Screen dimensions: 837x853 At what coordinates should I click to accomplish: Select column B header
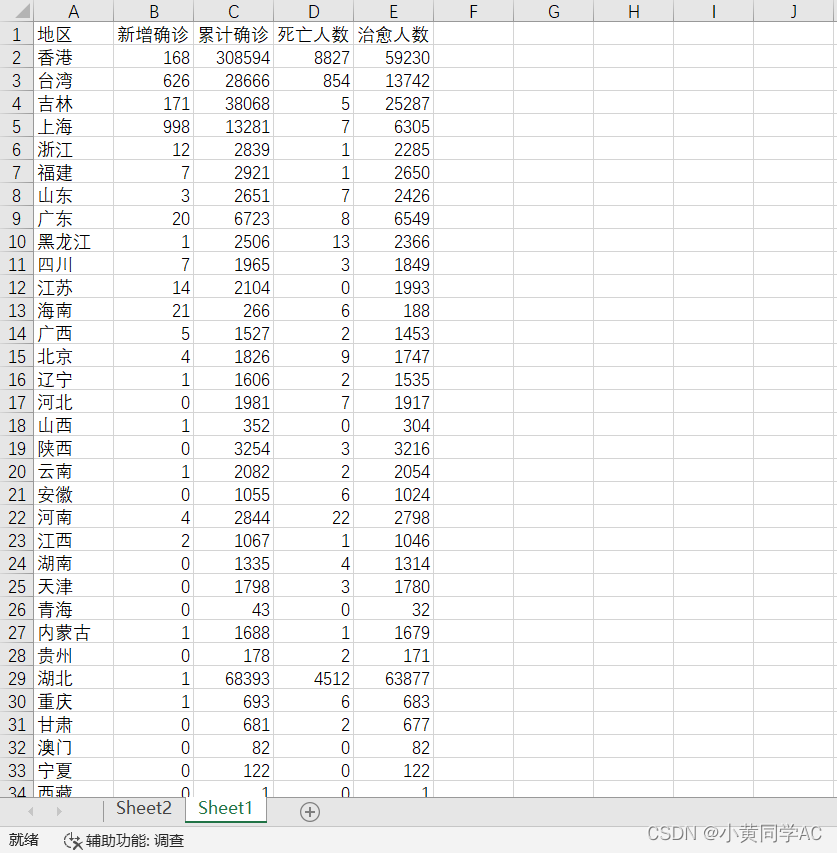[153, 11]
